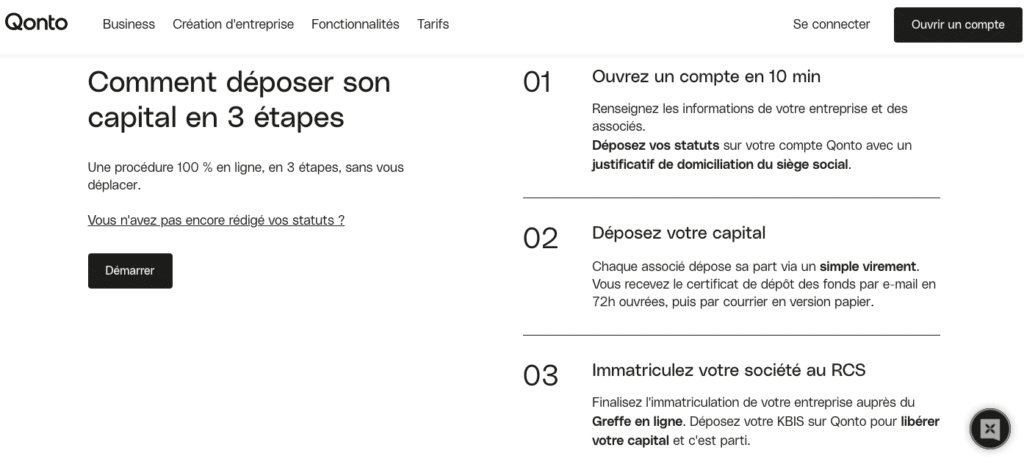
Task: Open the chat widget icon
Action: 990,429
